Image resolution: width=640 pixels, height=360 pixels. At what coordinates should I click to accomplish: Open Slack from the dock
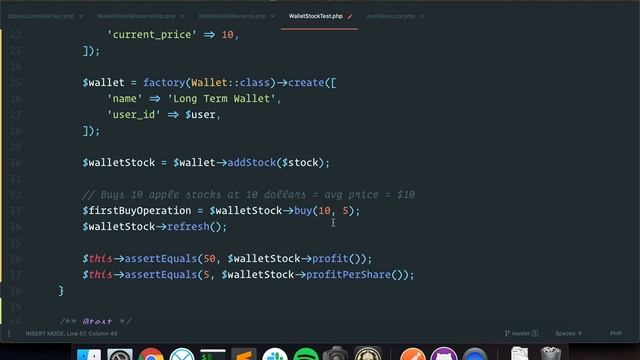point(275,354)
